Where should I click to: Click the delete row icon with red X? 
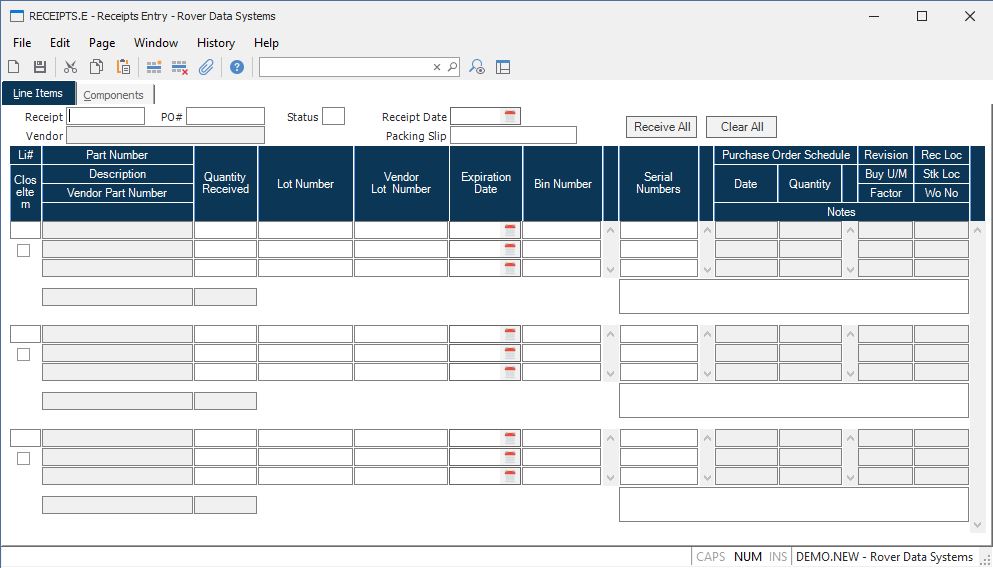180,67
